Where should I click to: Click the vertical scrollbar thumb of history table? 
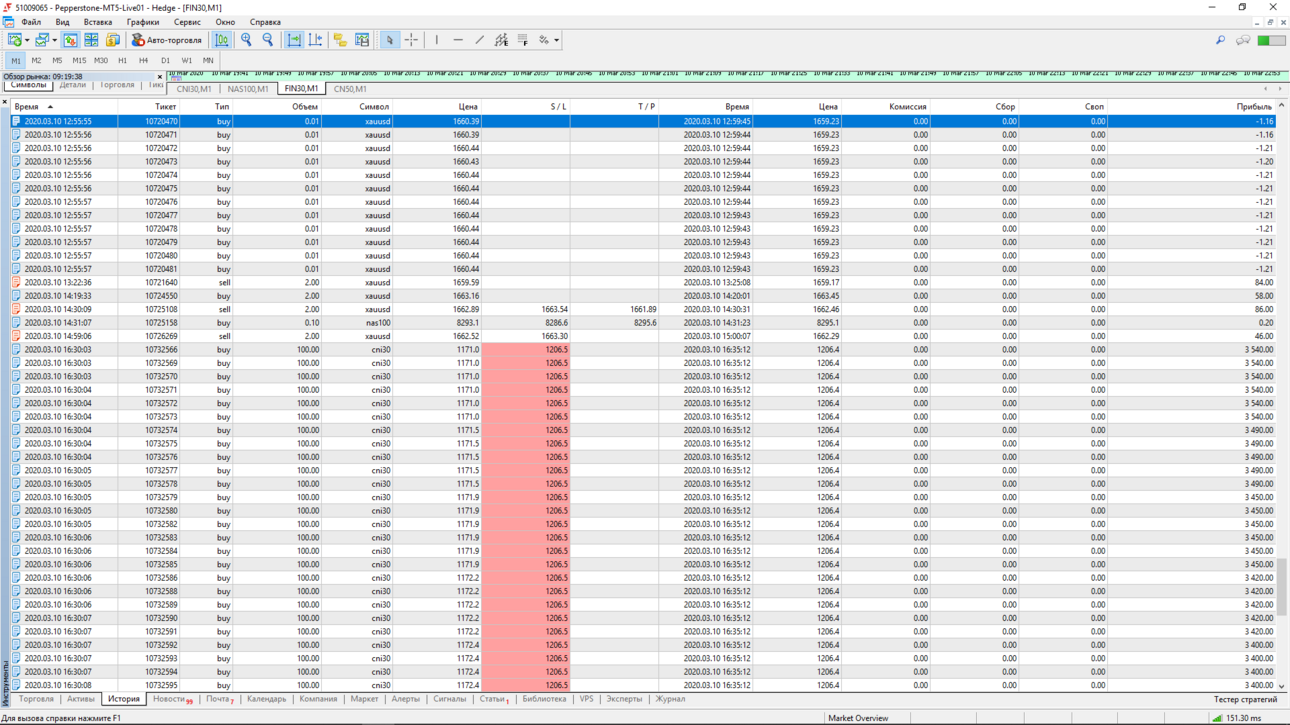point(1282,587)
